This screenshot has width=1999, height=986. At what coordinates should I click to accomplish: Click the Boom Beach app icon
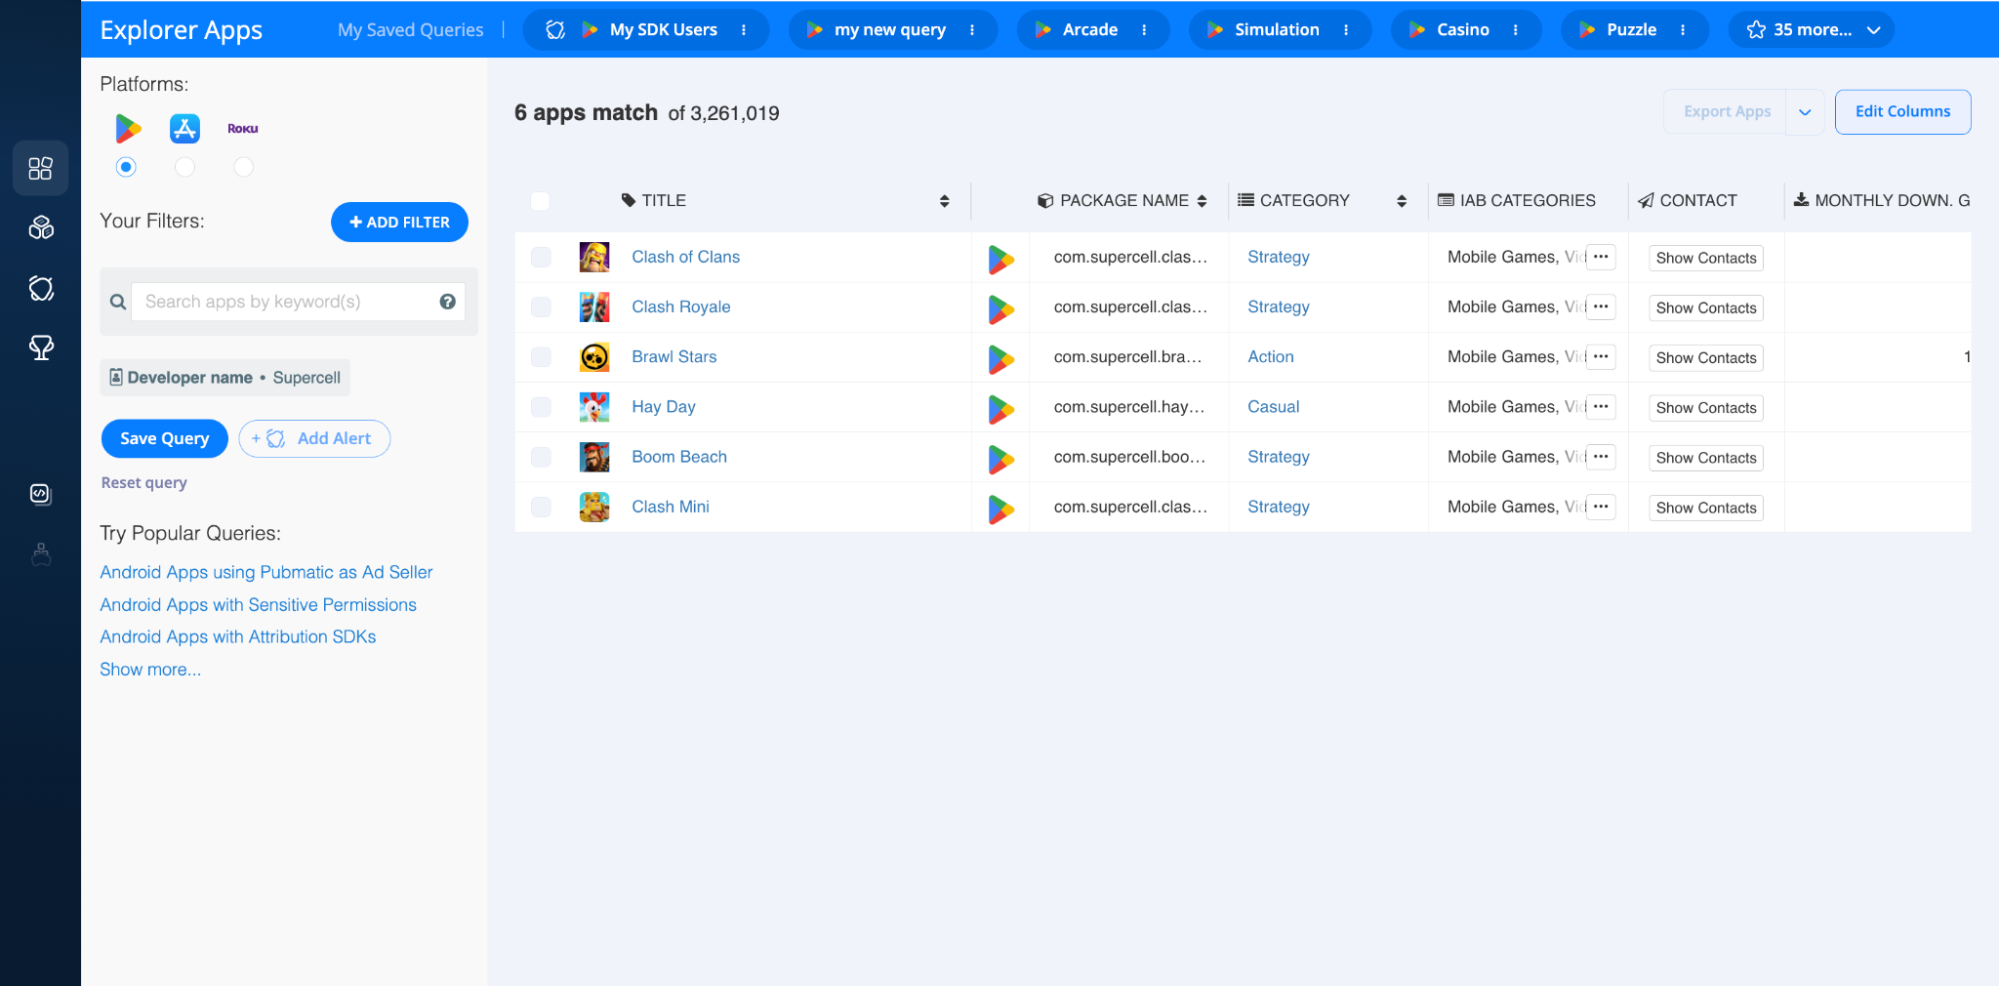tap(594, 457)
